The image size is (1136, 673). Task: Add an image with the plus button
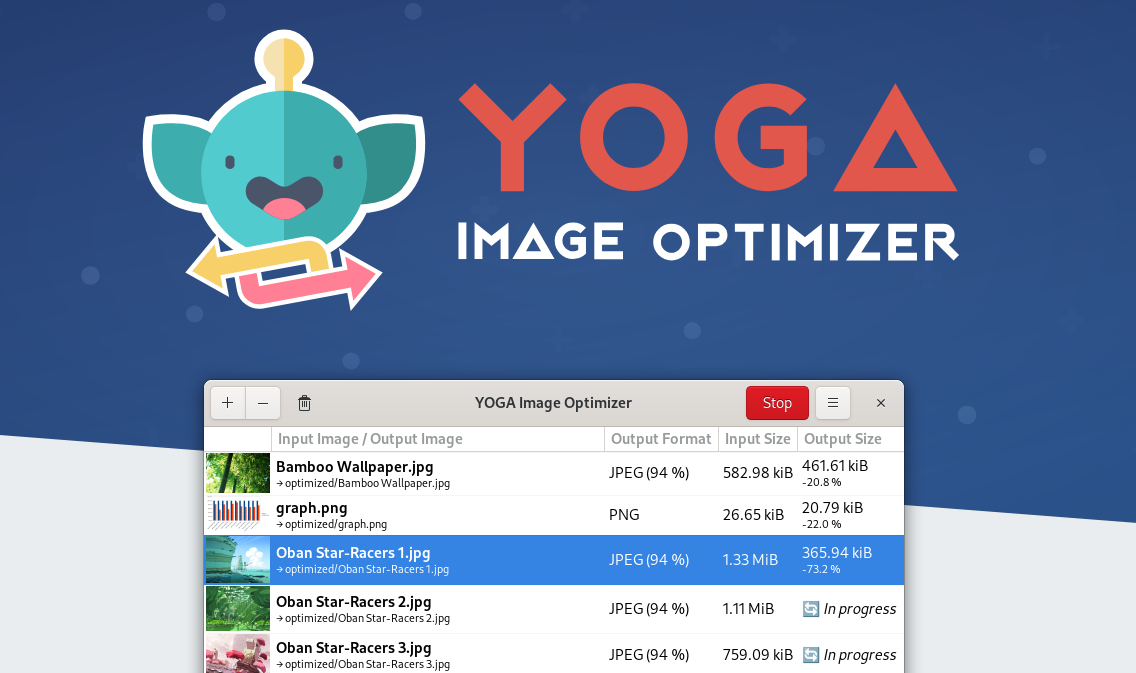227,403
